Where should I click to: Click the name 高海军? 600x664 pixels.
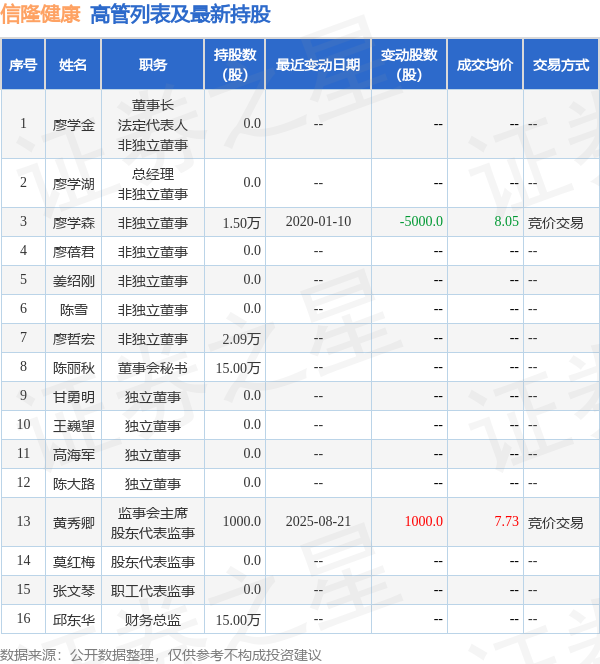coord(73,455)
